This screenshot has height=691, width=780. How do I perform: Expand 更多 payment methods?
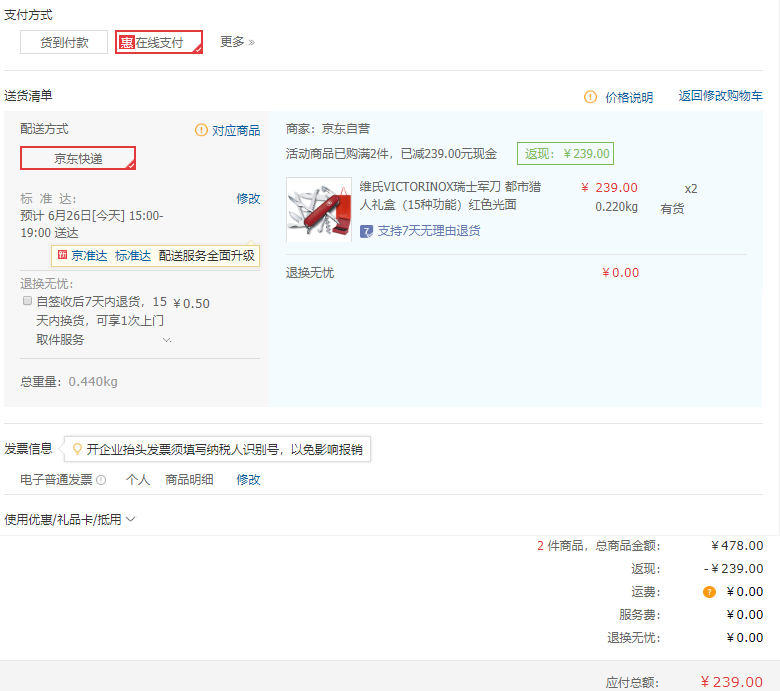coord(237,42)
